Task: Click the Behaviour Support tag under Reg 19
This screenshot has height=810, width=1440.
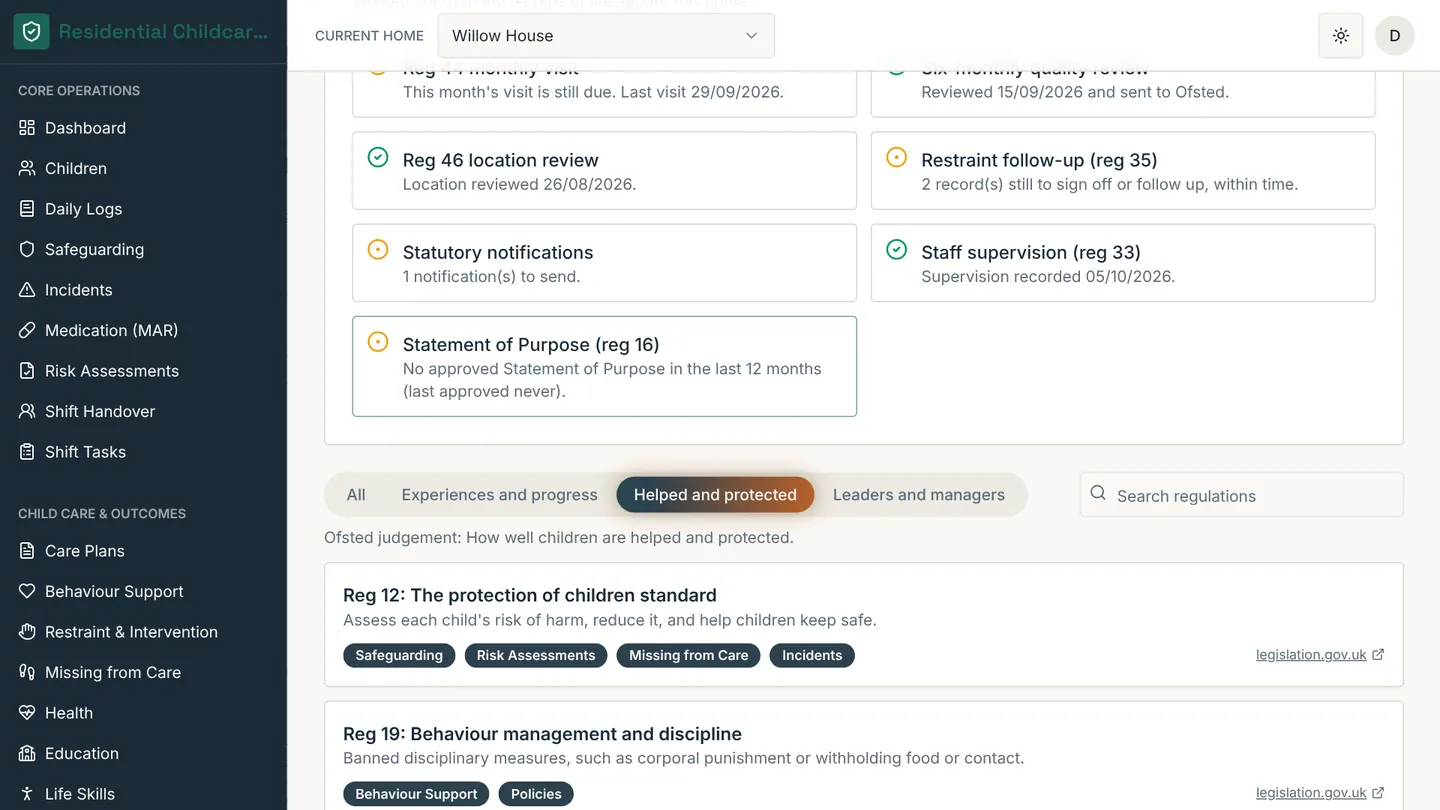Action: tap(416, 794)
